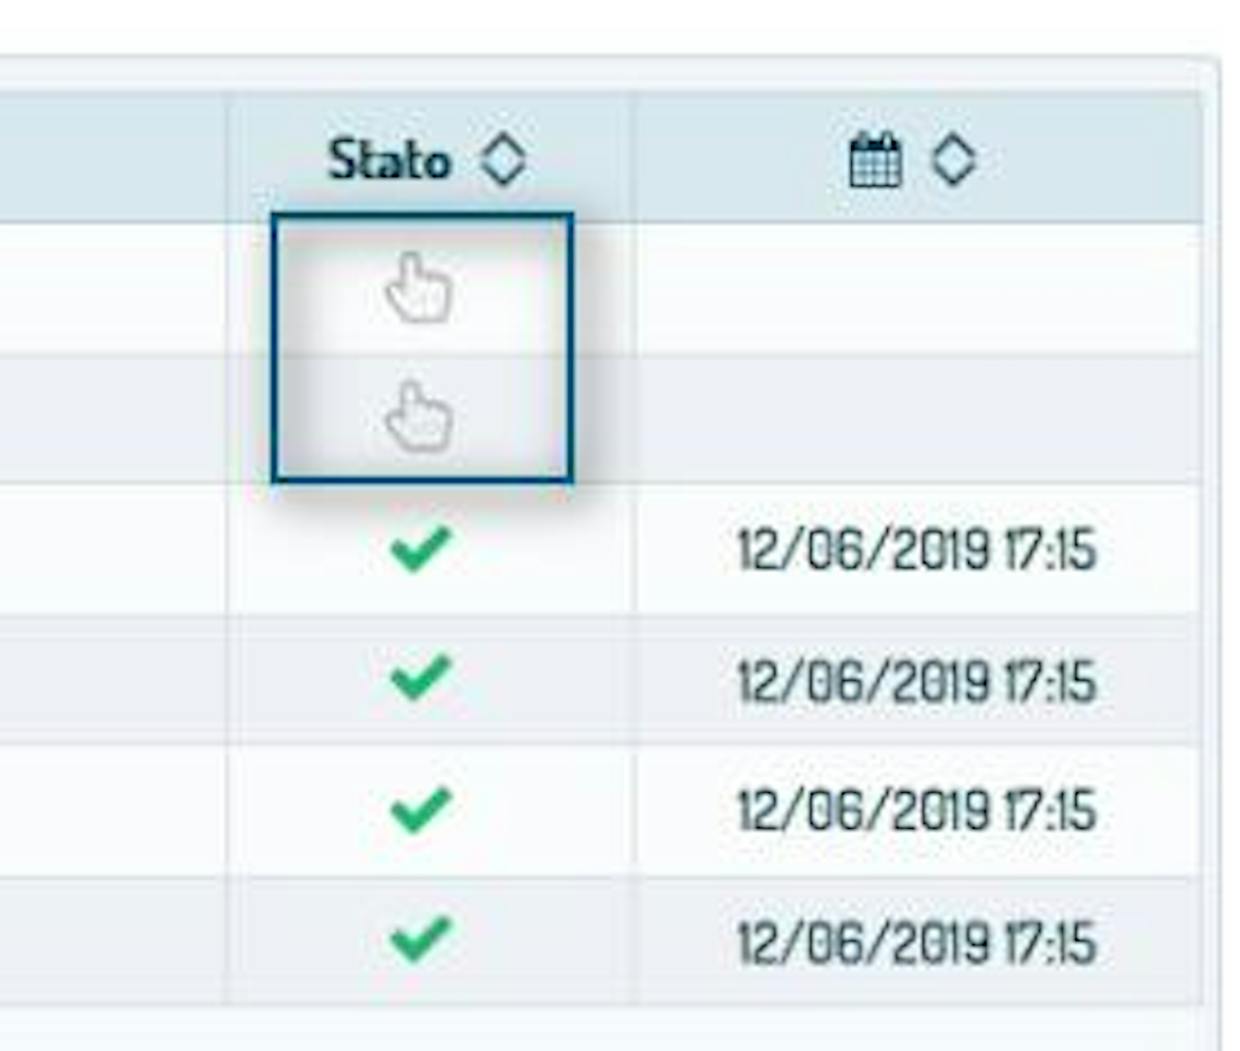Click the first hand pointer status icon
The height and width of the screenshot is (1051, 1240).
(x=419, y=287)
